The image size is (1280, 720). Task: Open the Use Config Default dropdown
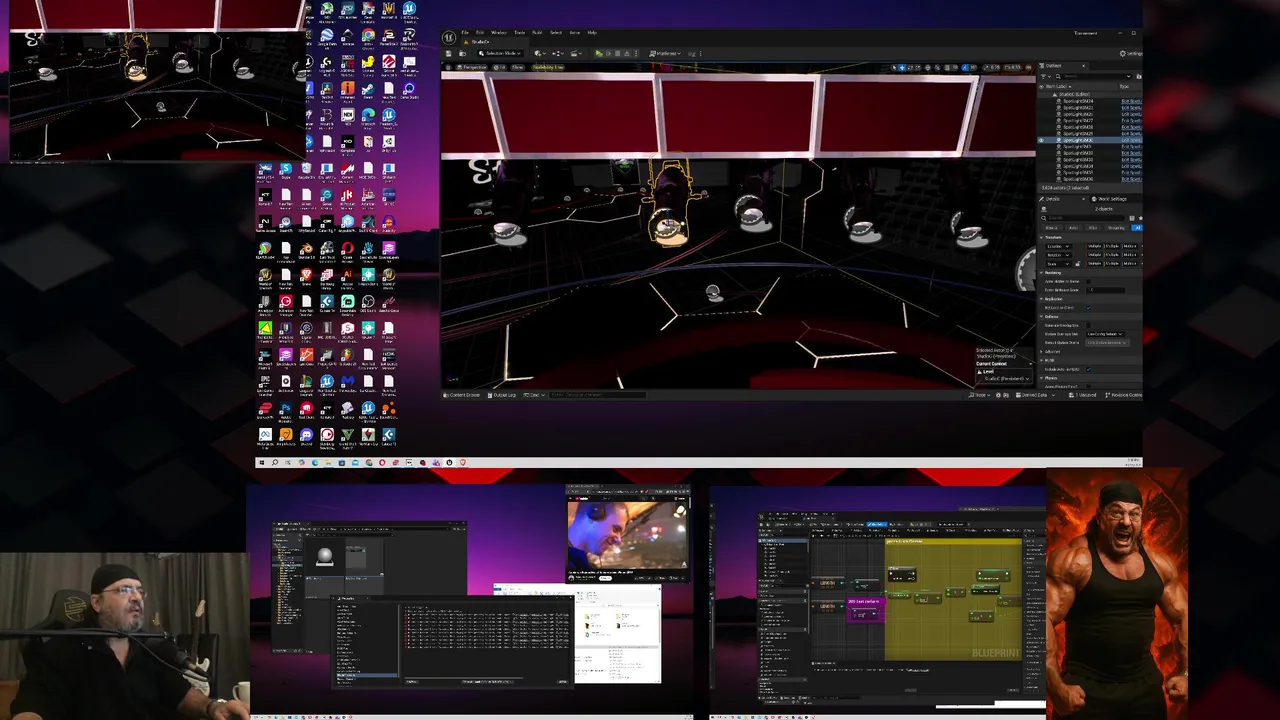pos(1105,334)
